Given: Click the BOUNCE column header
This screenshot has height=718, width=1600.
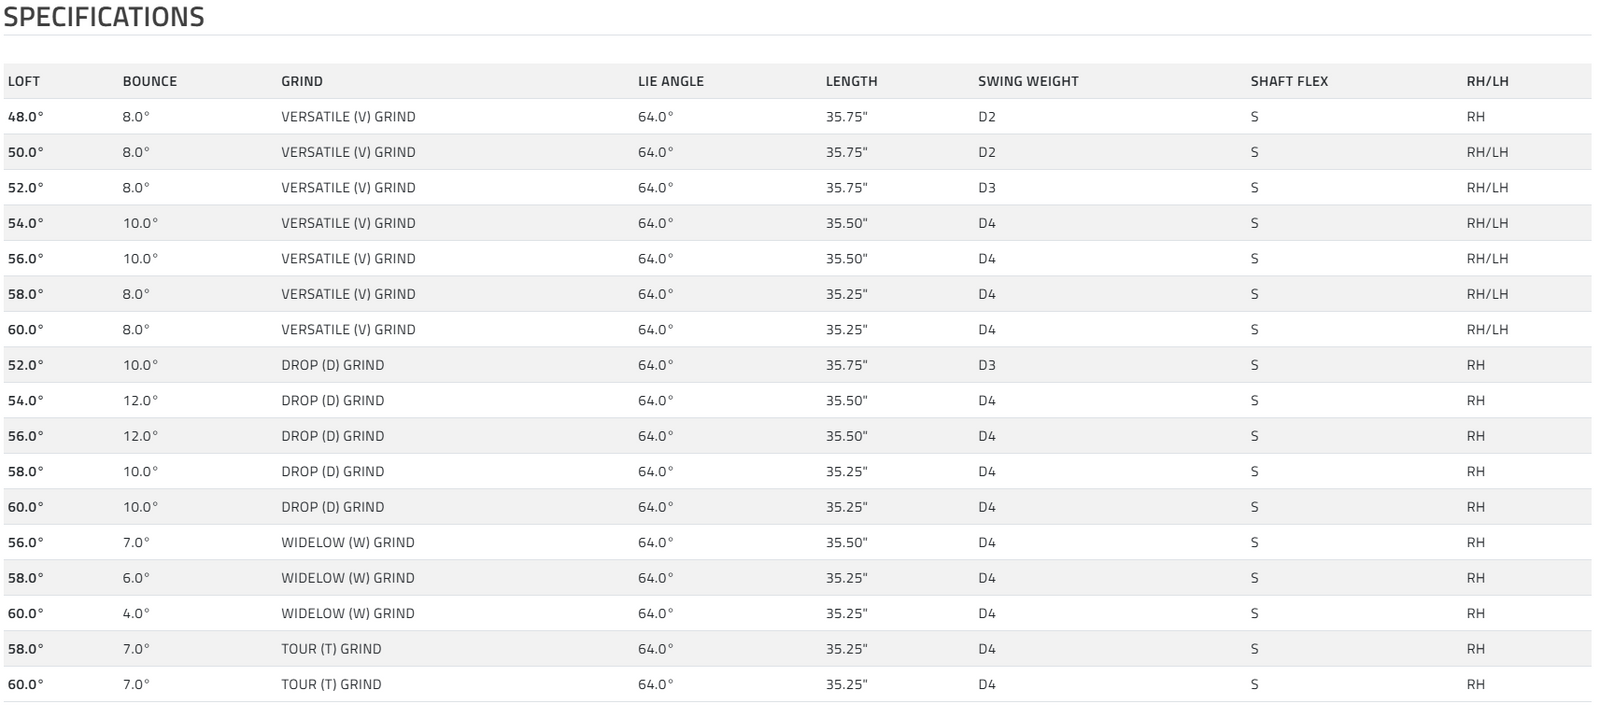Looking at the screenshot, I should [x=150, y=81].
